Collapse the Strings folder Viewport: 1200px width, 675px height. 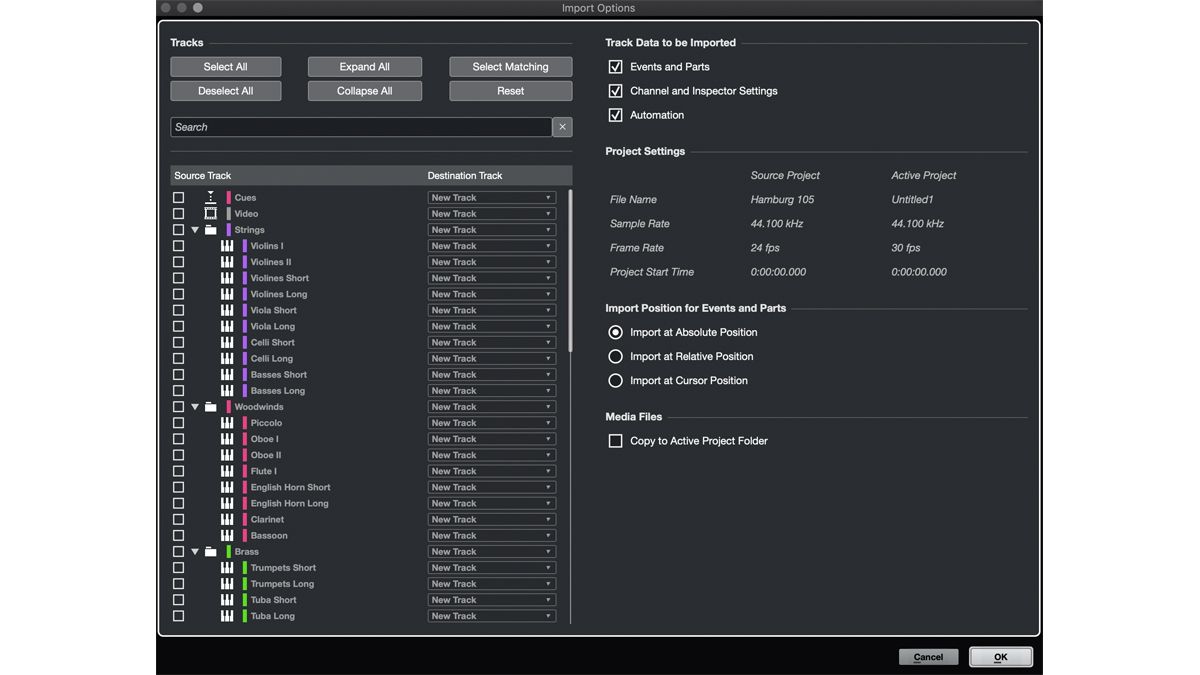pos(195,230)
